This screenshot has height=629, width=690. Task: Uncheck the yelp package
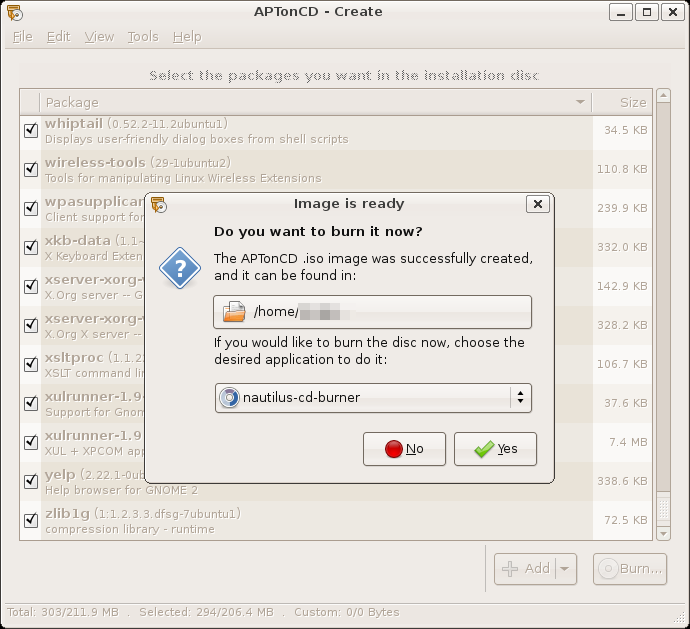click(31, 481)
